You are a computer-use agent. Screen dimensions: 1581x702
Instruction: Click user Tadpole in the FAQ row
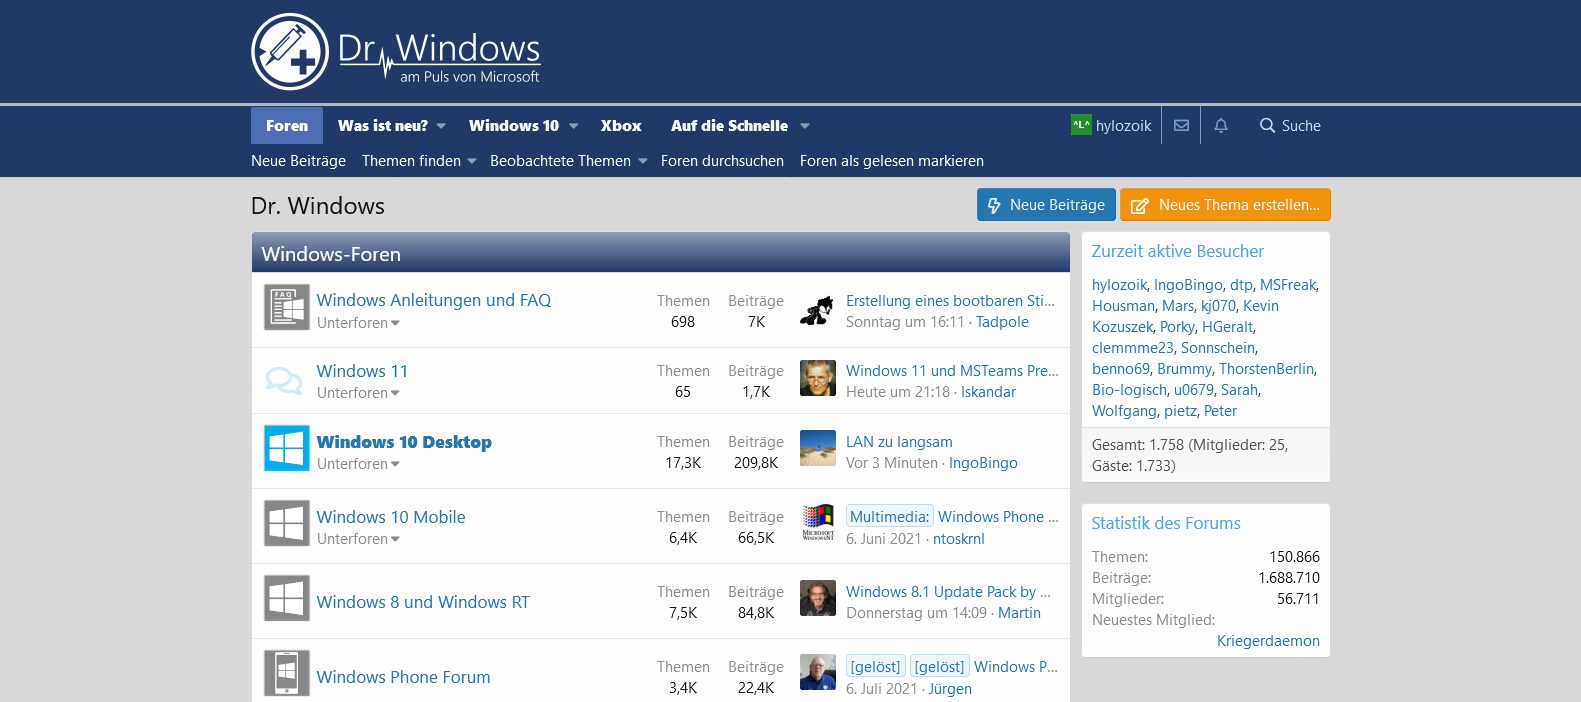[x=1002, y=322]
